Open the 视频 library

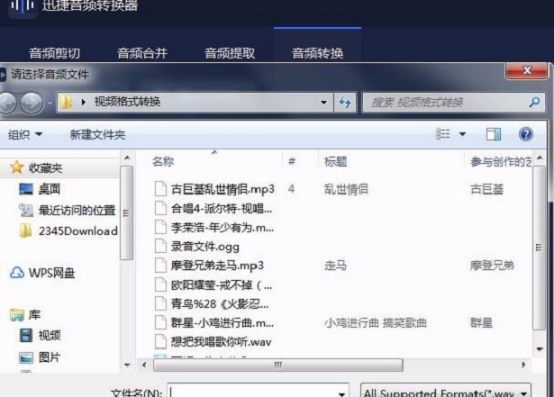(49, 335)
